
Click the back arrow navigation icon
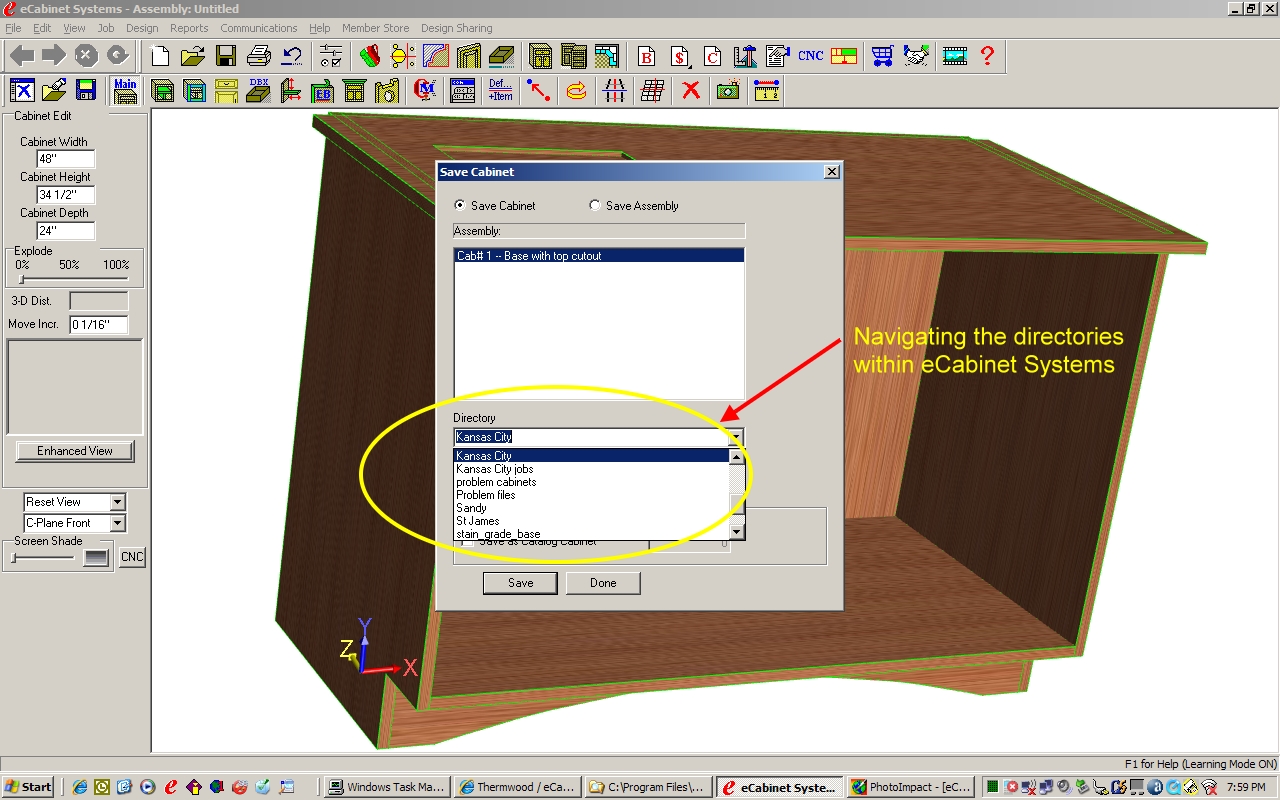coord(22,56)
